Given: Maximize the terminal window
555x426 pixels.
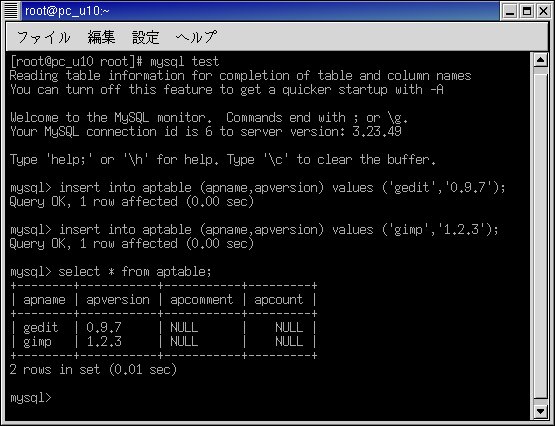Looking at the screenshot, I should pos(527,12).
